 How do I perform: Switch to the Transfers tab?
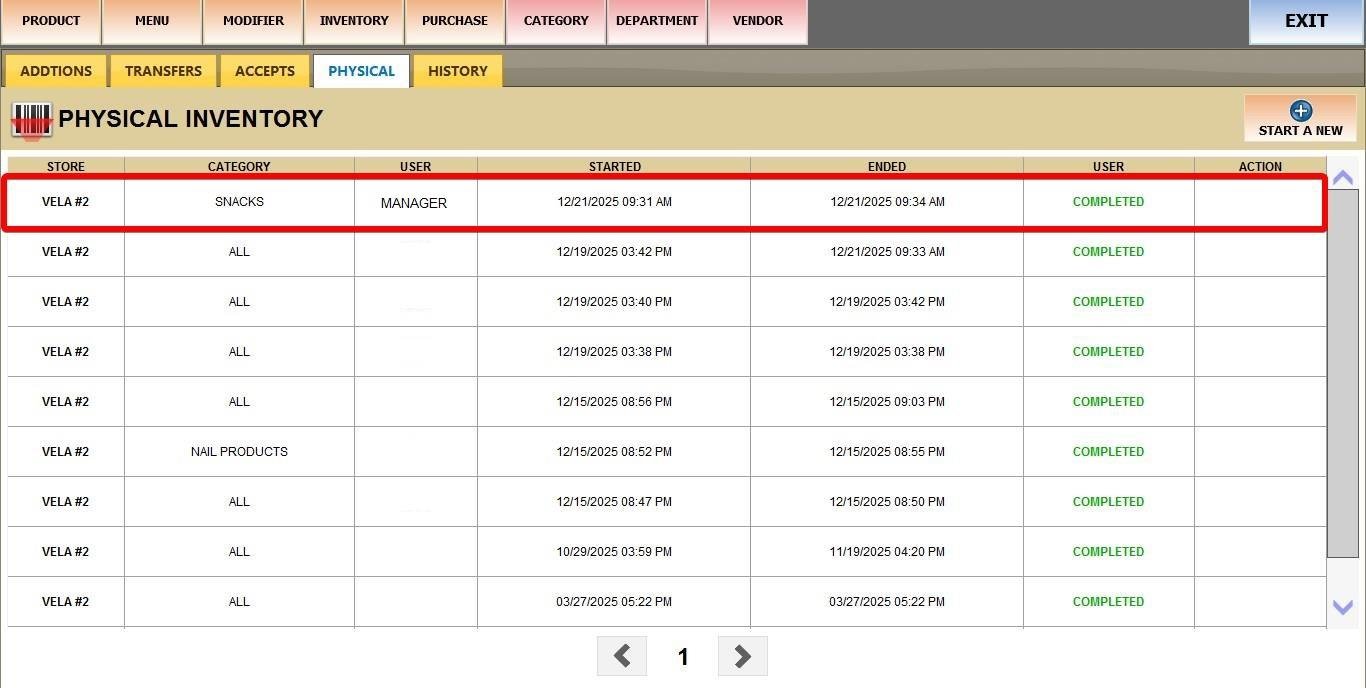tap(163, 71)
